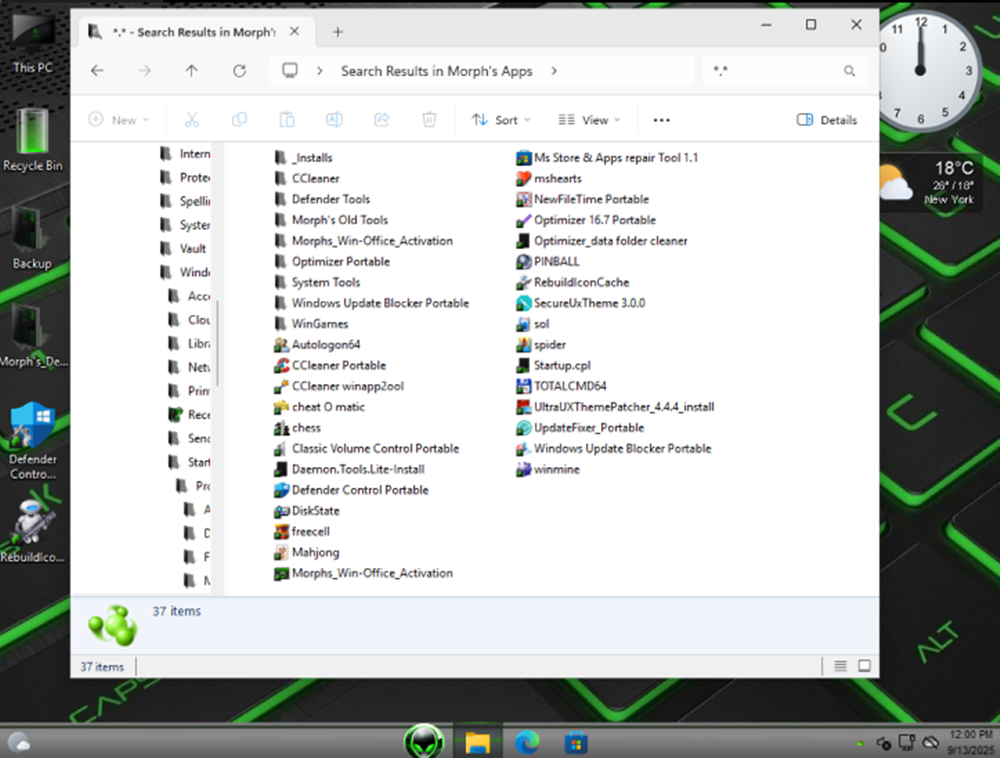Screen dimensions: 1000x758
Task: Click the Delete trash icon in toolbar
Action: click(429, 120)
